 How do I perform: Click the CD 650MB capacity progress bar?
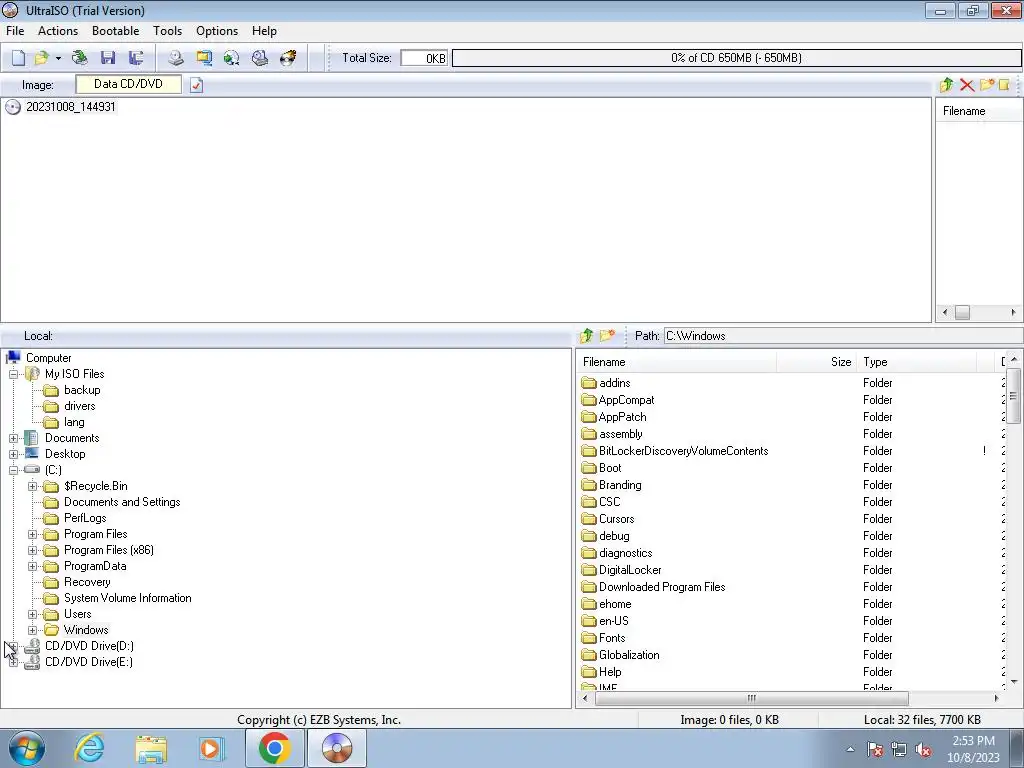click(x=737, y=58)
